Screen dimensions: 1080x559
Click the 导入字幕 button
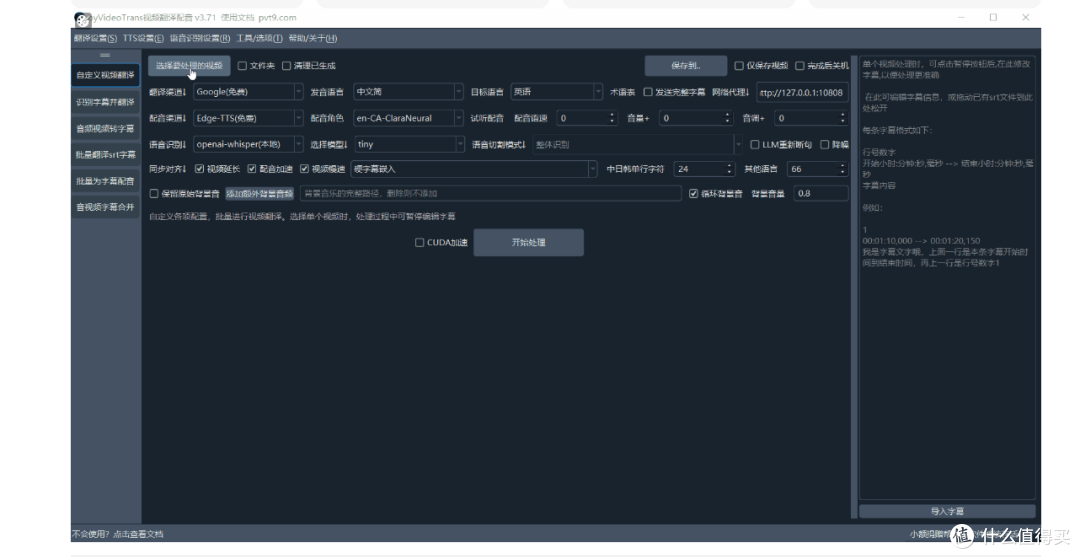[947, 511]
